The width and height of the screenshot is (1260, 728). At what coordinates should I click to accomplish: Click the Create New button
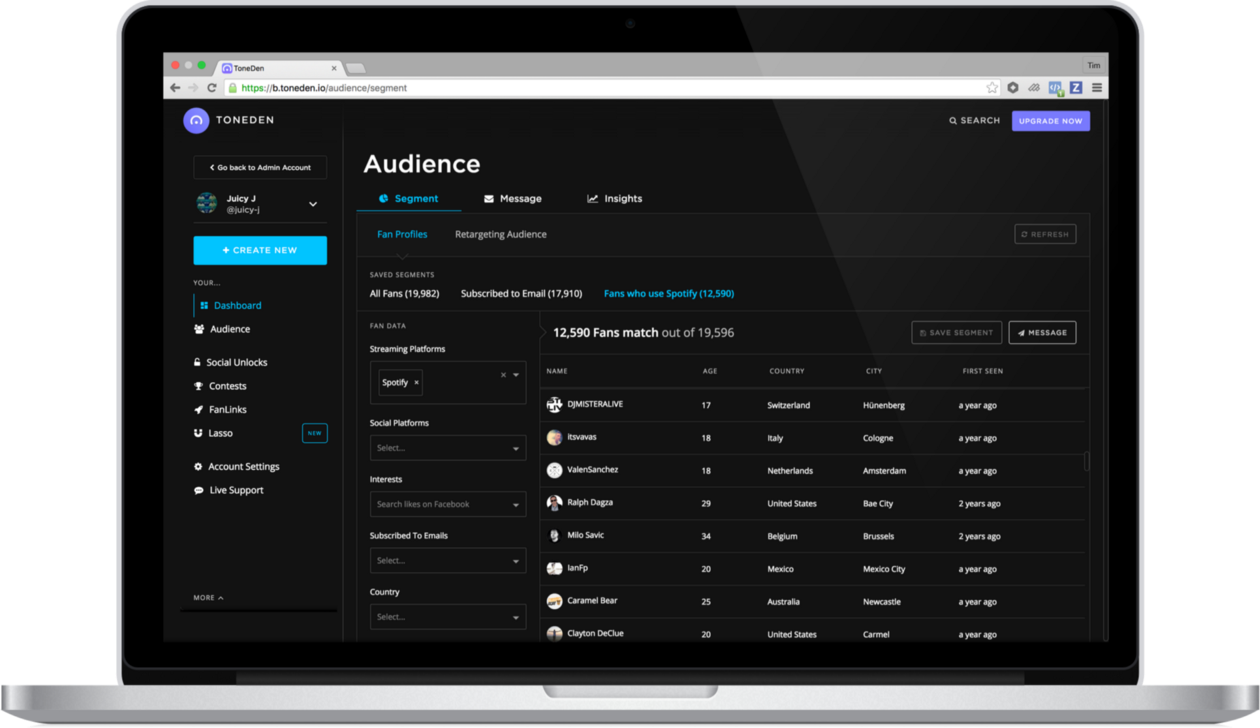pos(260,250)
